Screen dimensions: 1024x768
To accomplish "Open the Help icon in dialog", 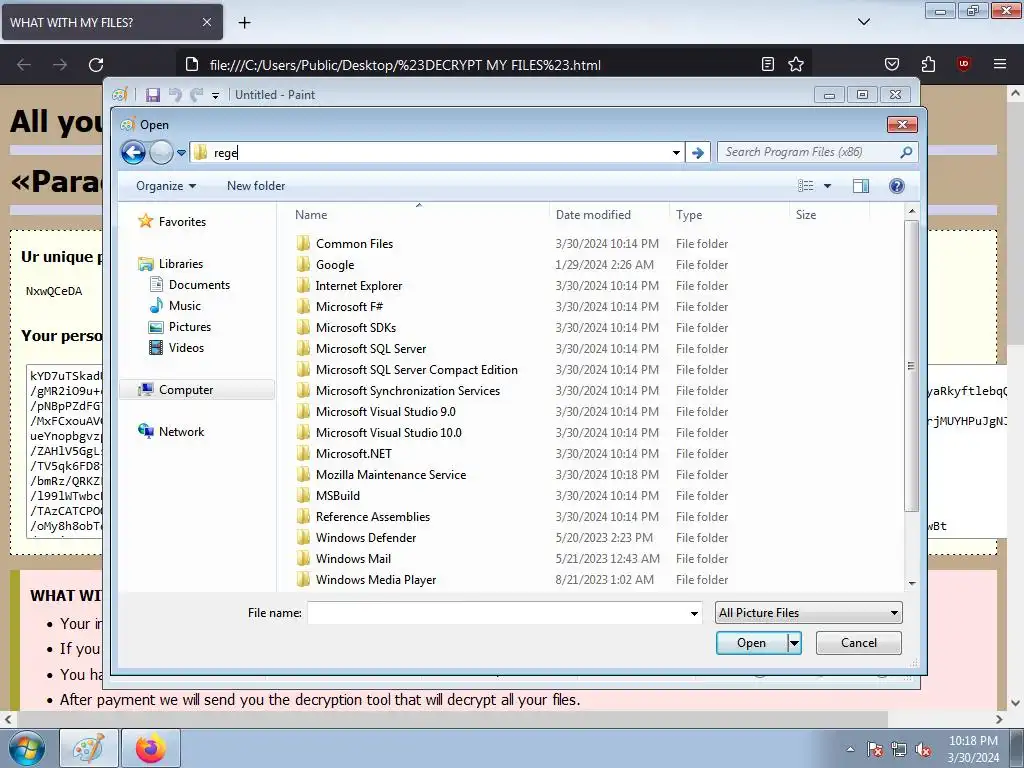I will (897, 186).
